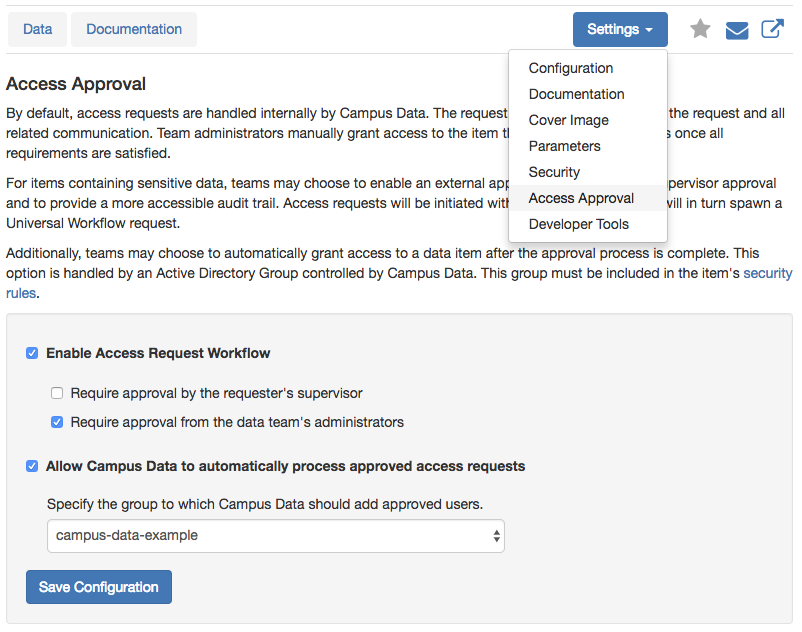Click the Access Approval heading
This screenshot has height=632, width=802.
pyautogui.click(x=76, y=84)
